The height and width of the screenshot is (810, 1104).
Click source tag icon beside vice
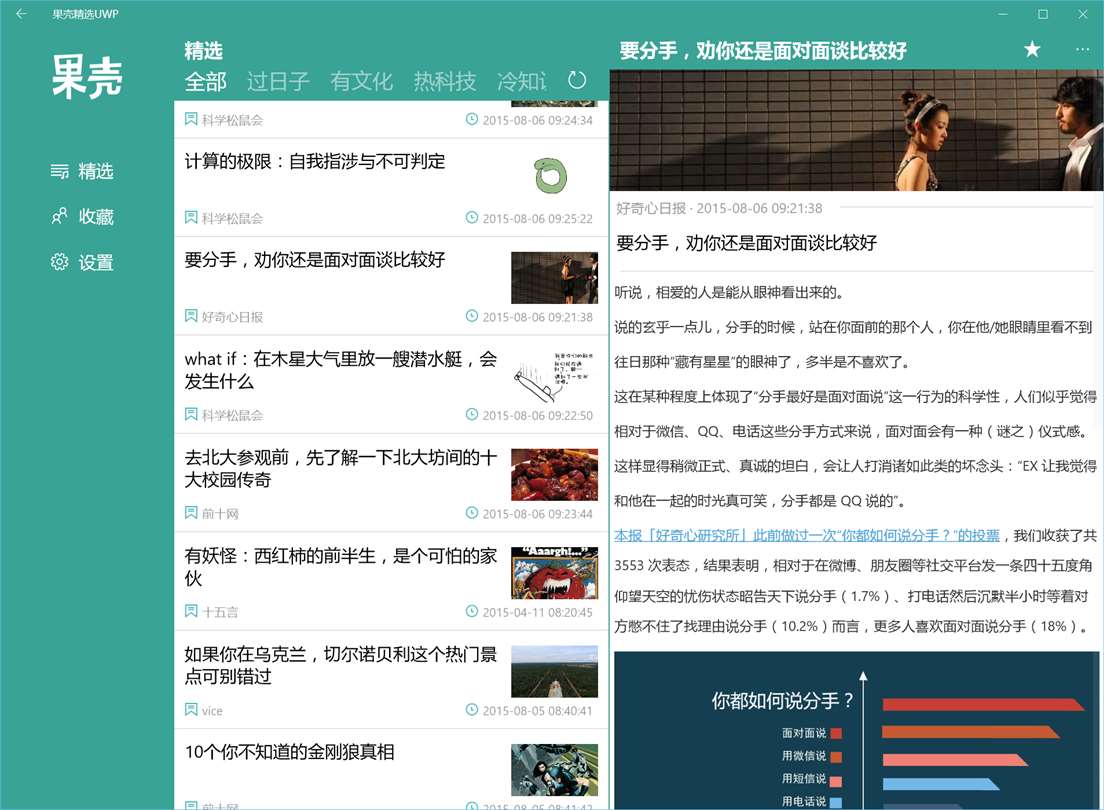point(191,709)
